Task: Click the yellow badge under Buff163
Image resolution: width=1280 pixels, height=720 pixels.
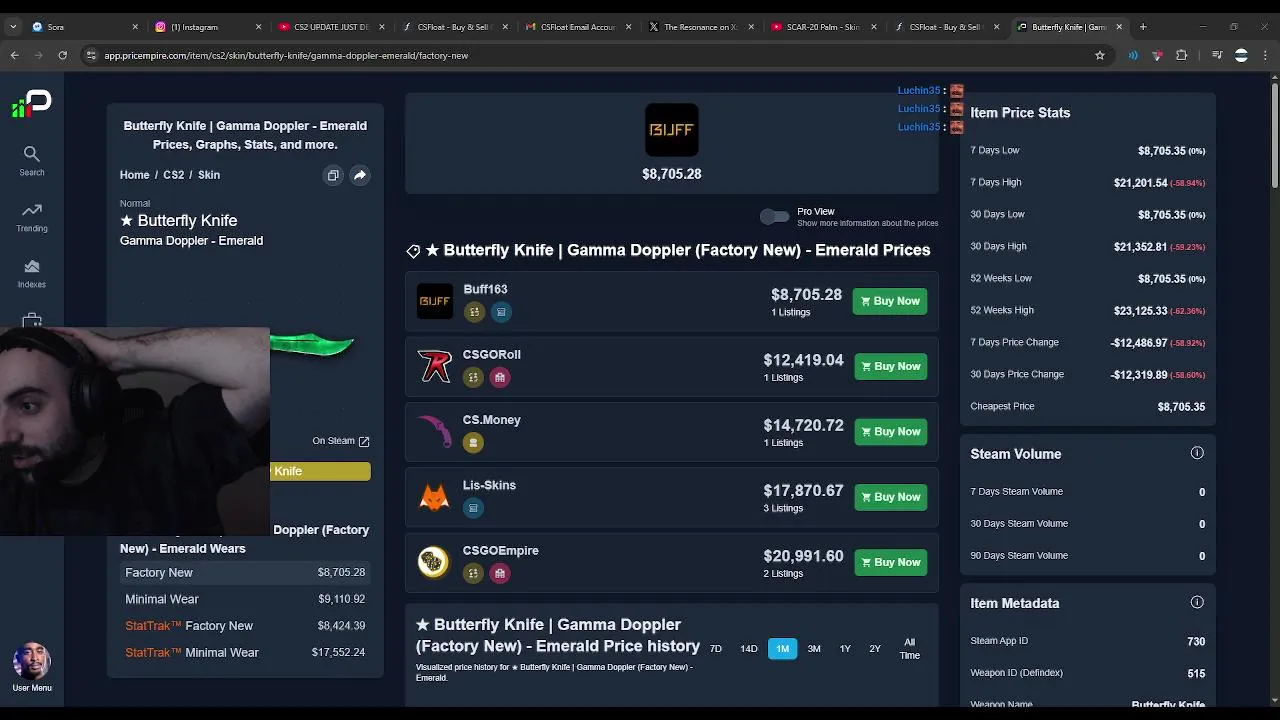Action: coord(474,312)
